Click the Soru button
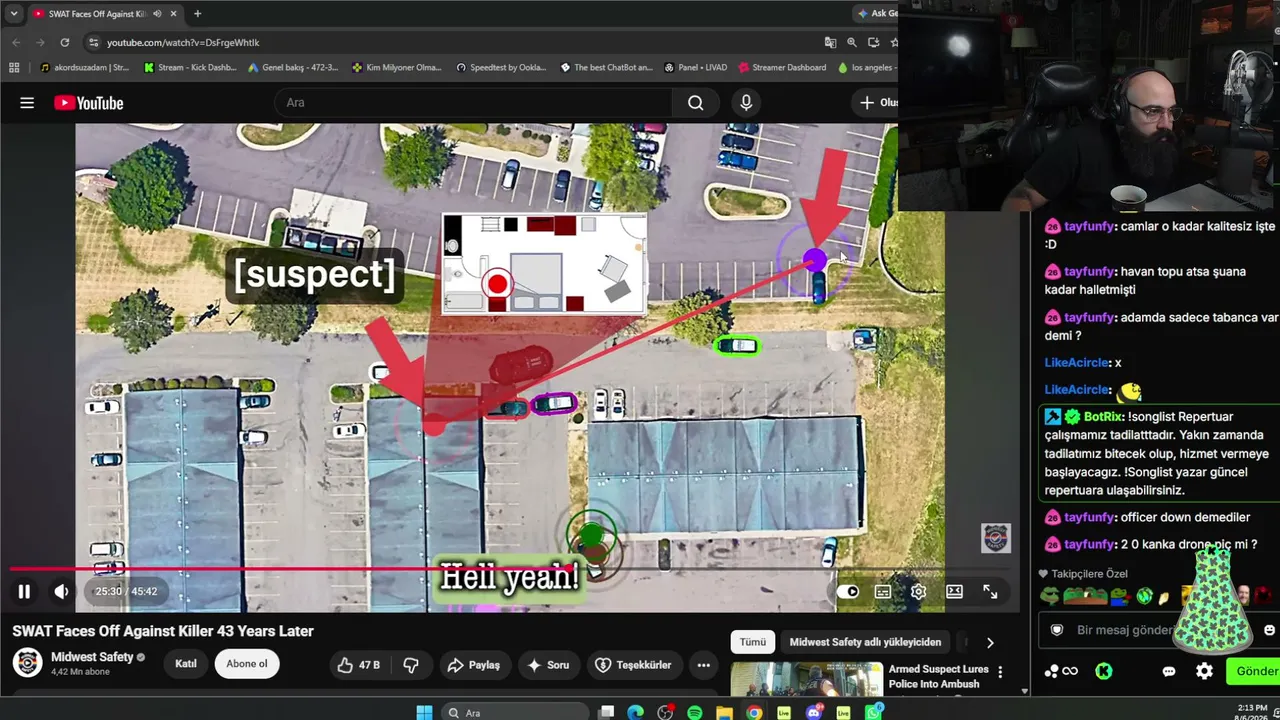This screenshot has height=720, width=1280. (x=549, y=665)
